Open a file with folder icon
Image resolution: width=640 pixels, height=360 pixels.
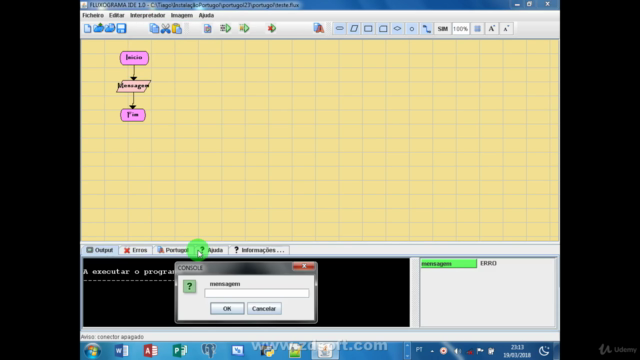click(x=99, y=29)
